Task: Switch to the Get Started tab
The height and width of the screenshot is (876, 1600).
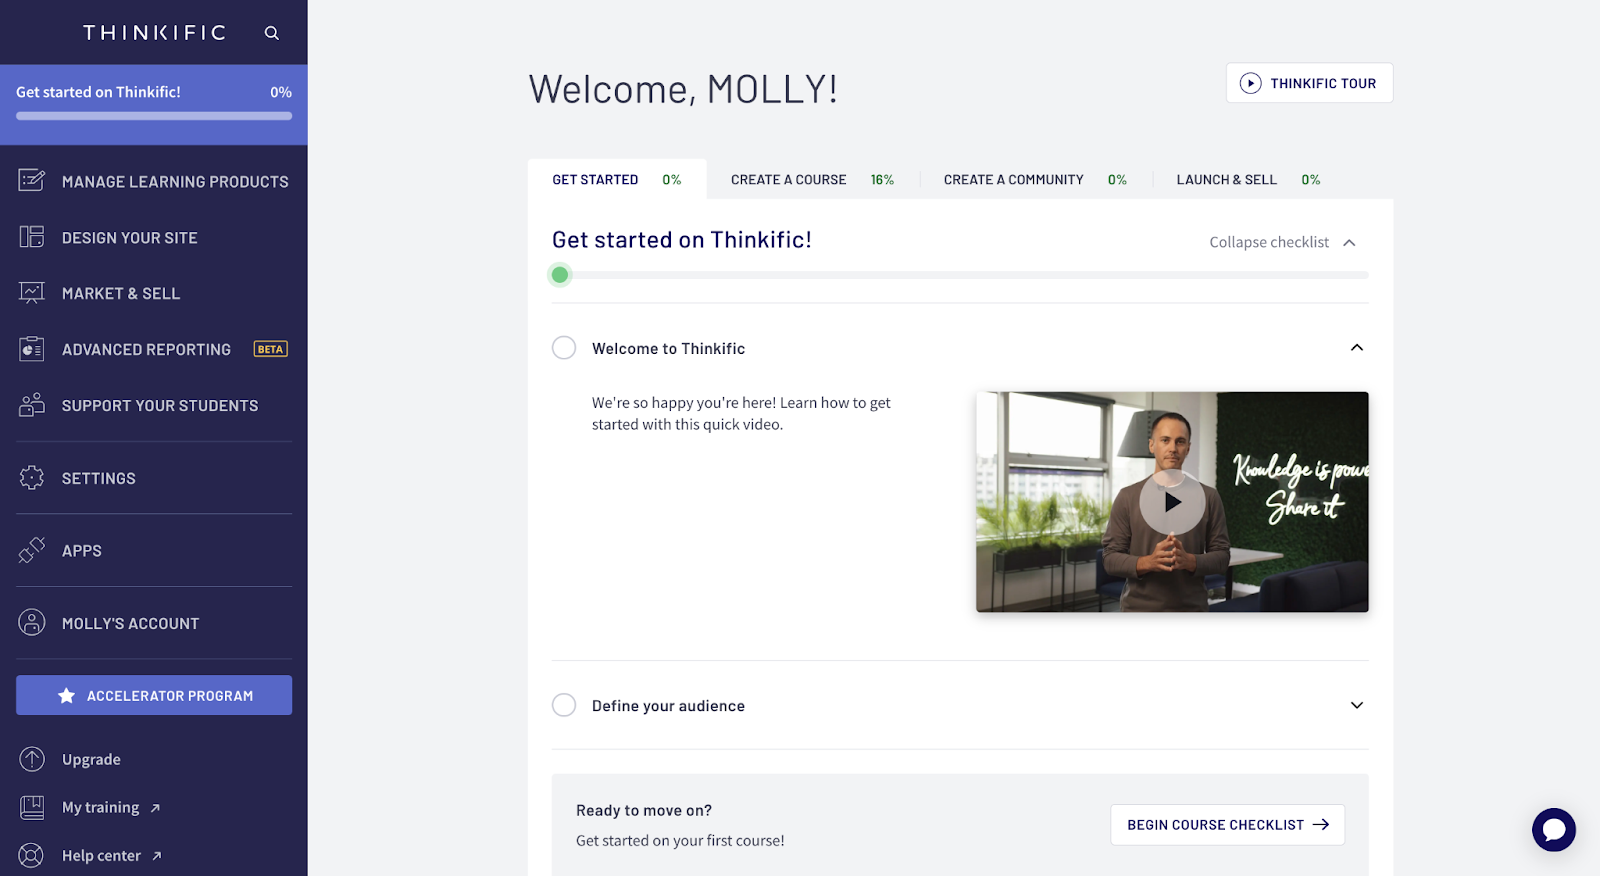Action: 617,180
